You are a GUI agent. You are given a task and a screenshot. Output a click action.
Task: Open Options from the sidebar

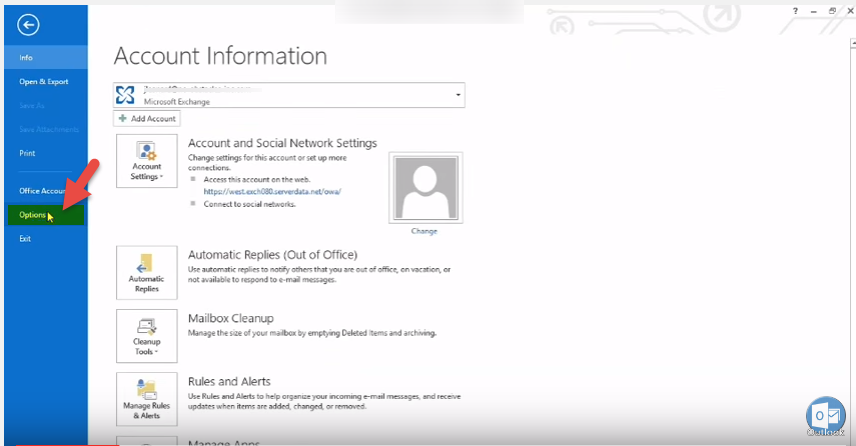pyautogui.click(x=46, y=215)
